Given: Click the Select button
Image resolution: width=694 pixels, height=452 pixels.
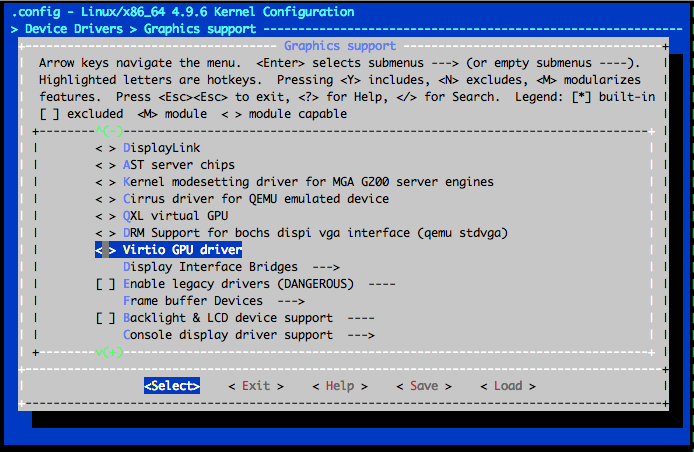Looking at the screenshot, I should [172, 386].
